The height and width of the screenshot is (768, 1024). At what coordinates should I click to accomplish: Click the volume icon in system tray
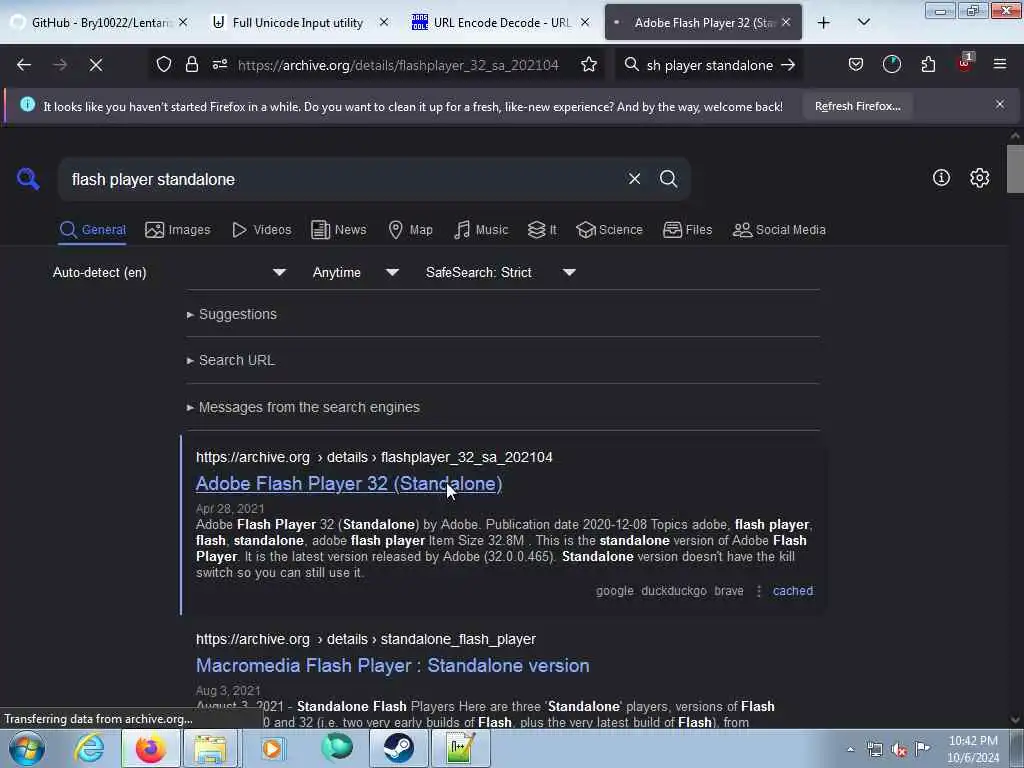(x=899, y=749)
